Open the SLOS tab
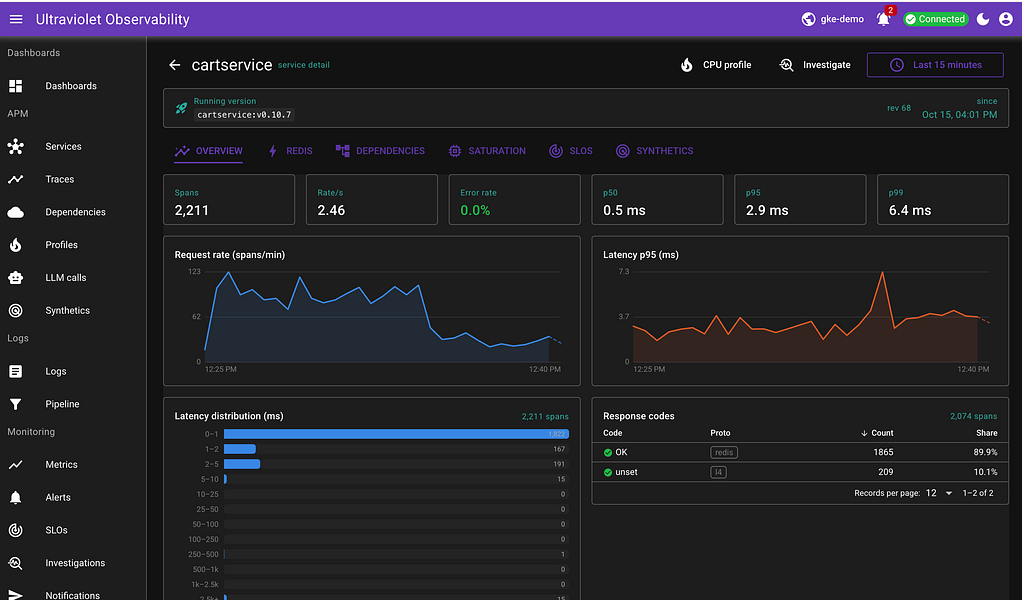1022x600 pixels. pyautogui.click(x=571, y=151)
